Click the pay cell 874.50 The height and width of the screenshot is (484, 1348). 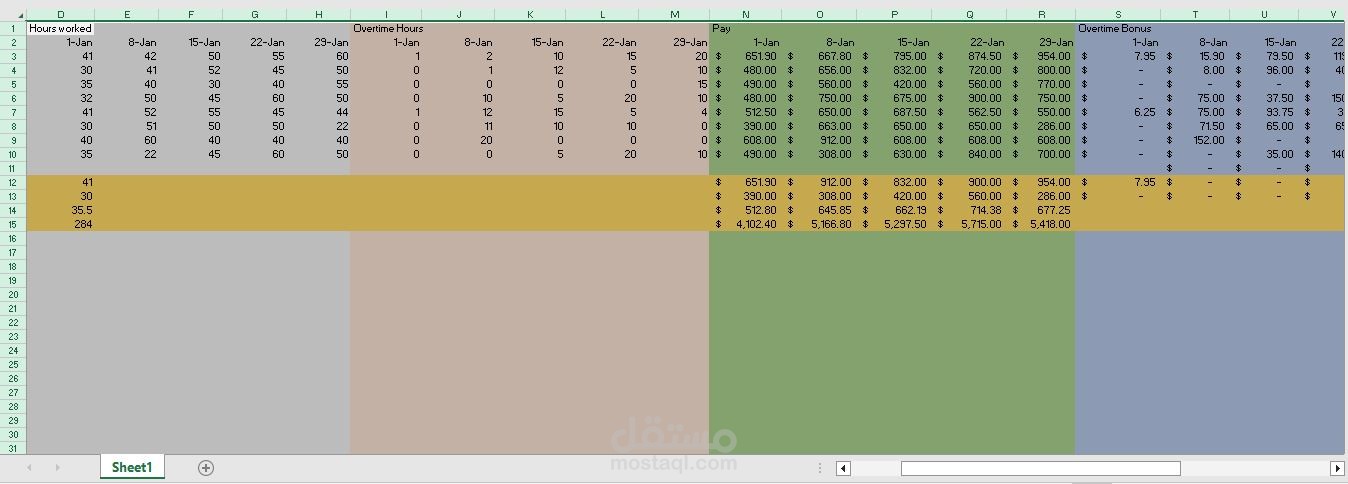point(968,56)
